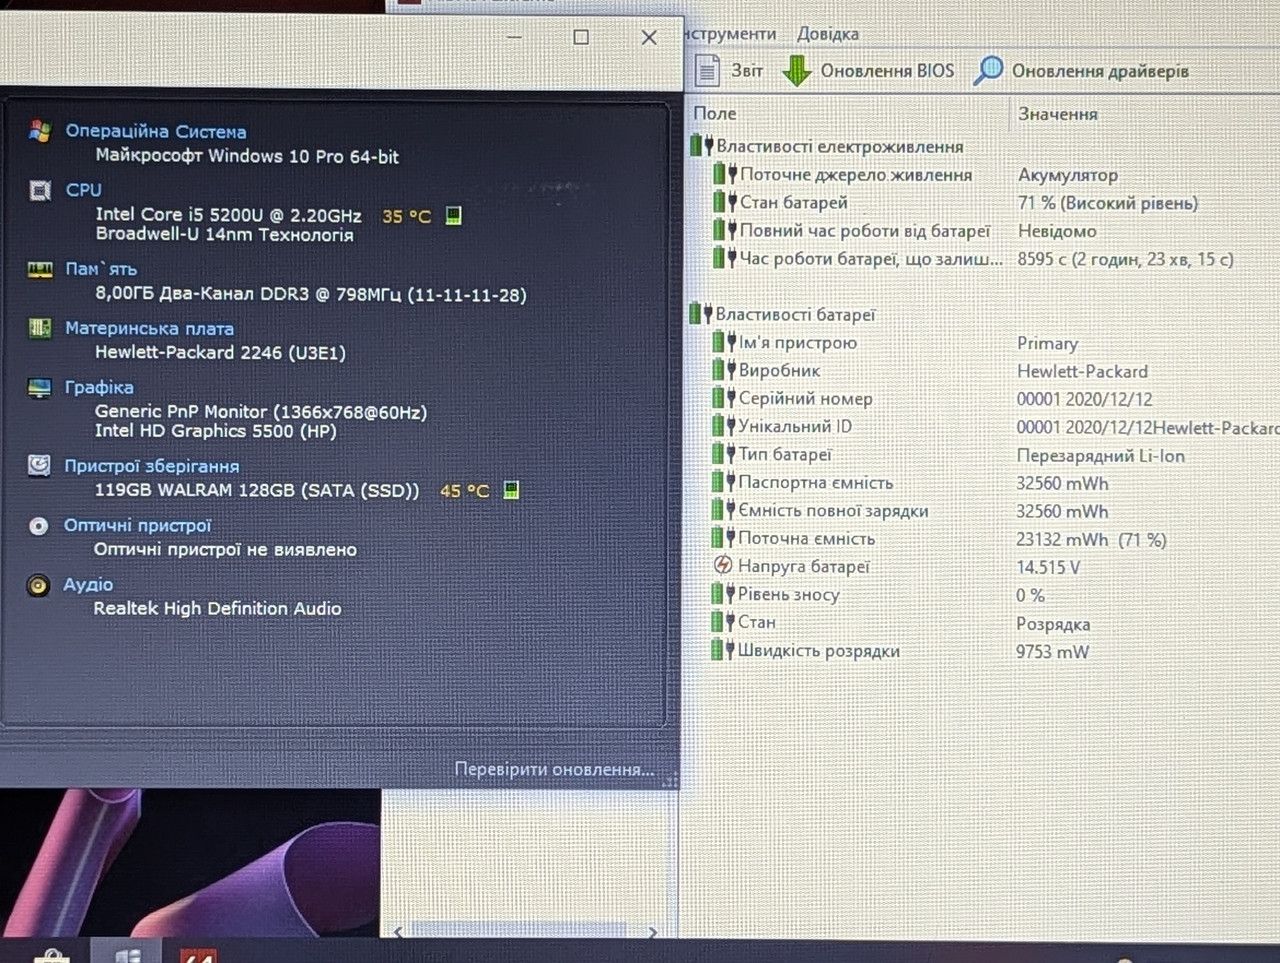Open the Материнська плата section link
This screenshot has height=963, width=1280.
point(149,328)
